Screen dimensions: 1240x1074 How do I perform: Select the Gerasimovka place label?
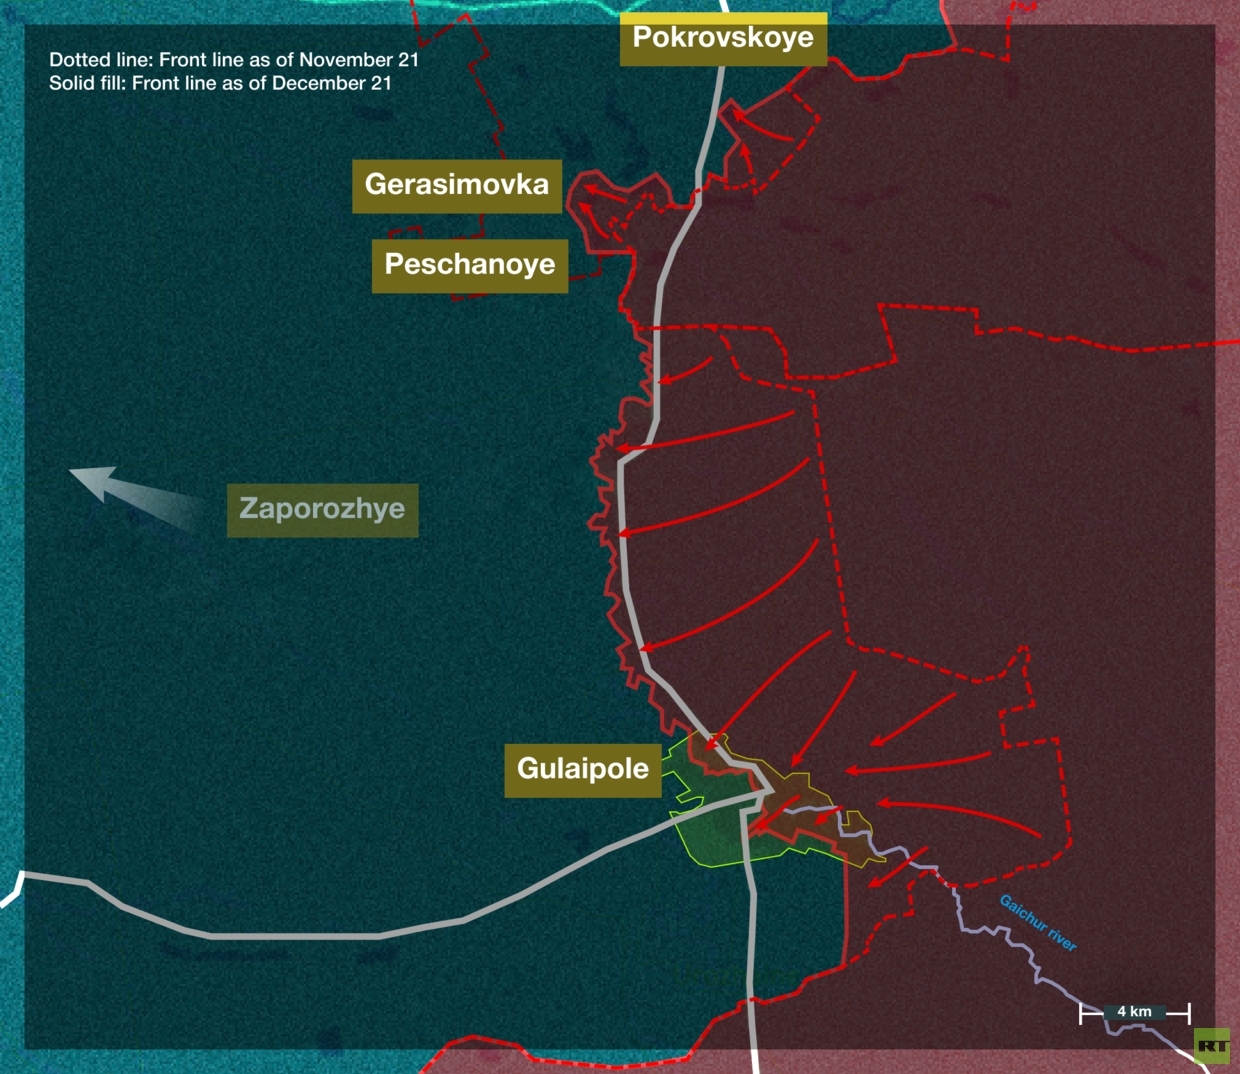coord(457,185)
